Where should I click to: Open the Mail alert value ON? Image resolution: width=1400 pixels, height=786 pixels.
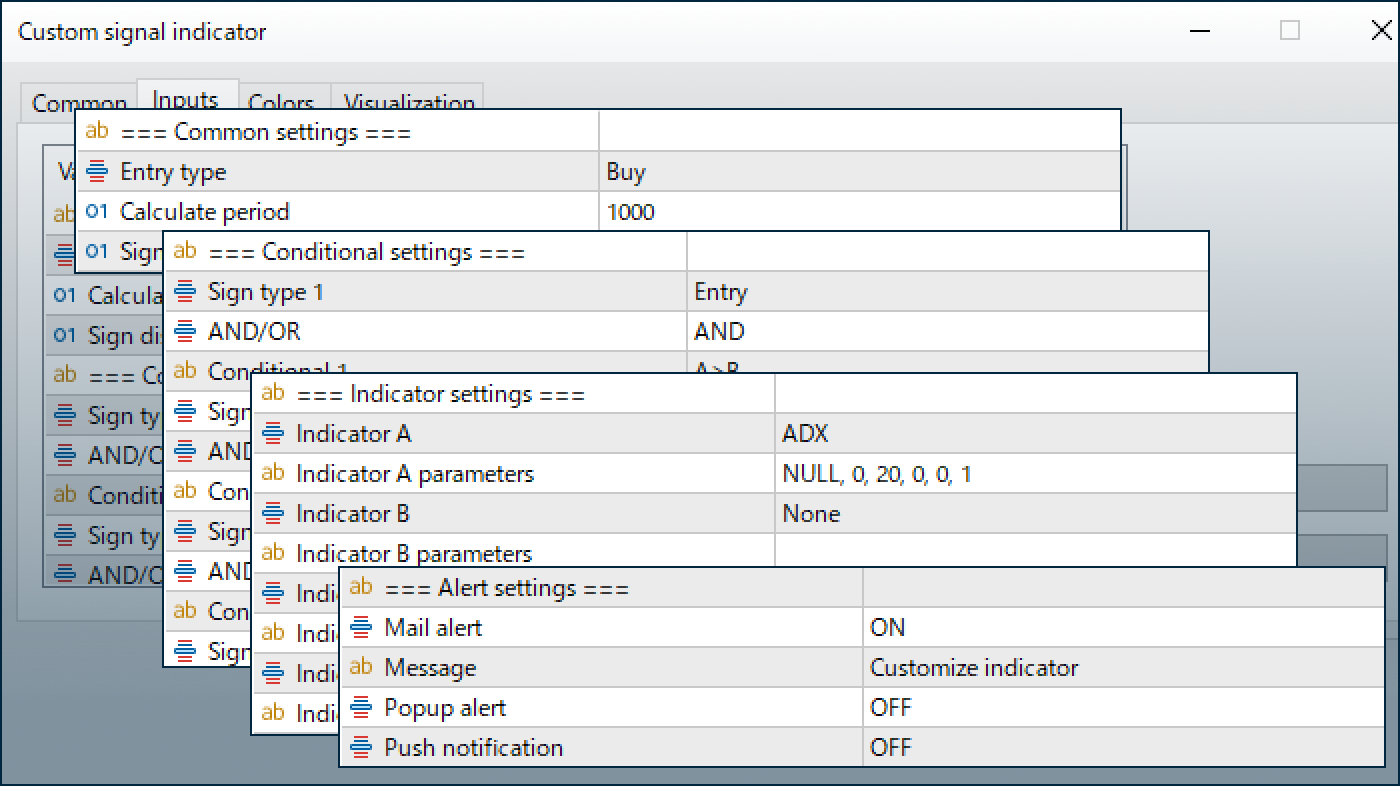(x=1123, y=628)
